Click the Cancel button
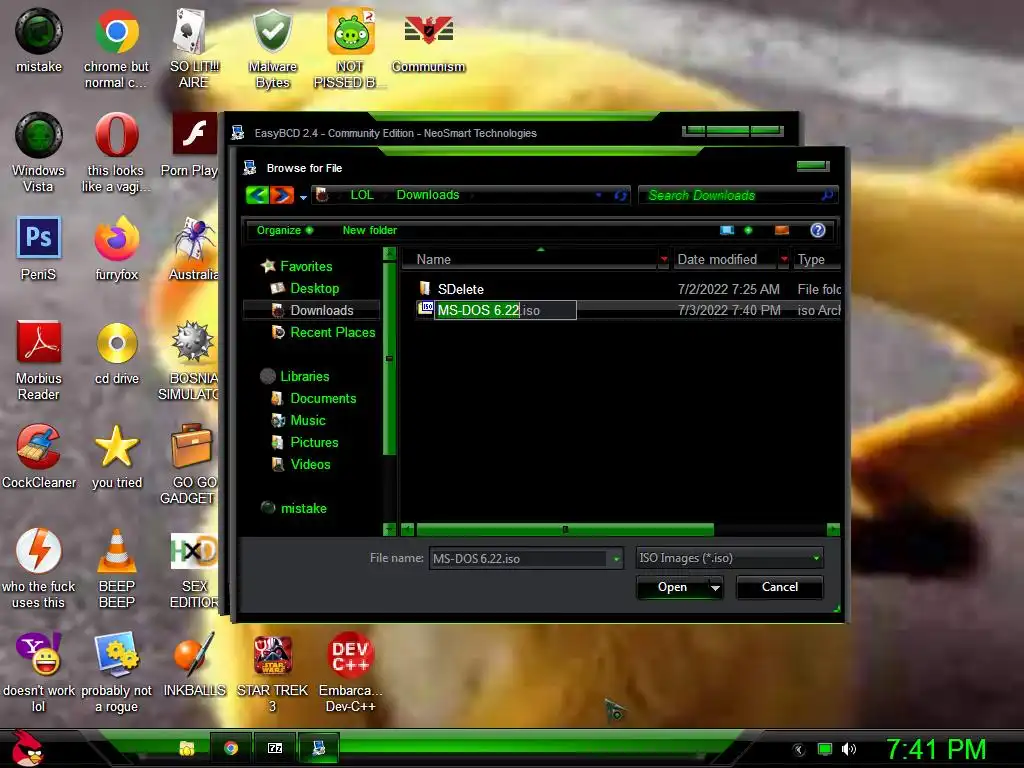Viewport: 1024px width, 768px height. click(x=780, y=587)
